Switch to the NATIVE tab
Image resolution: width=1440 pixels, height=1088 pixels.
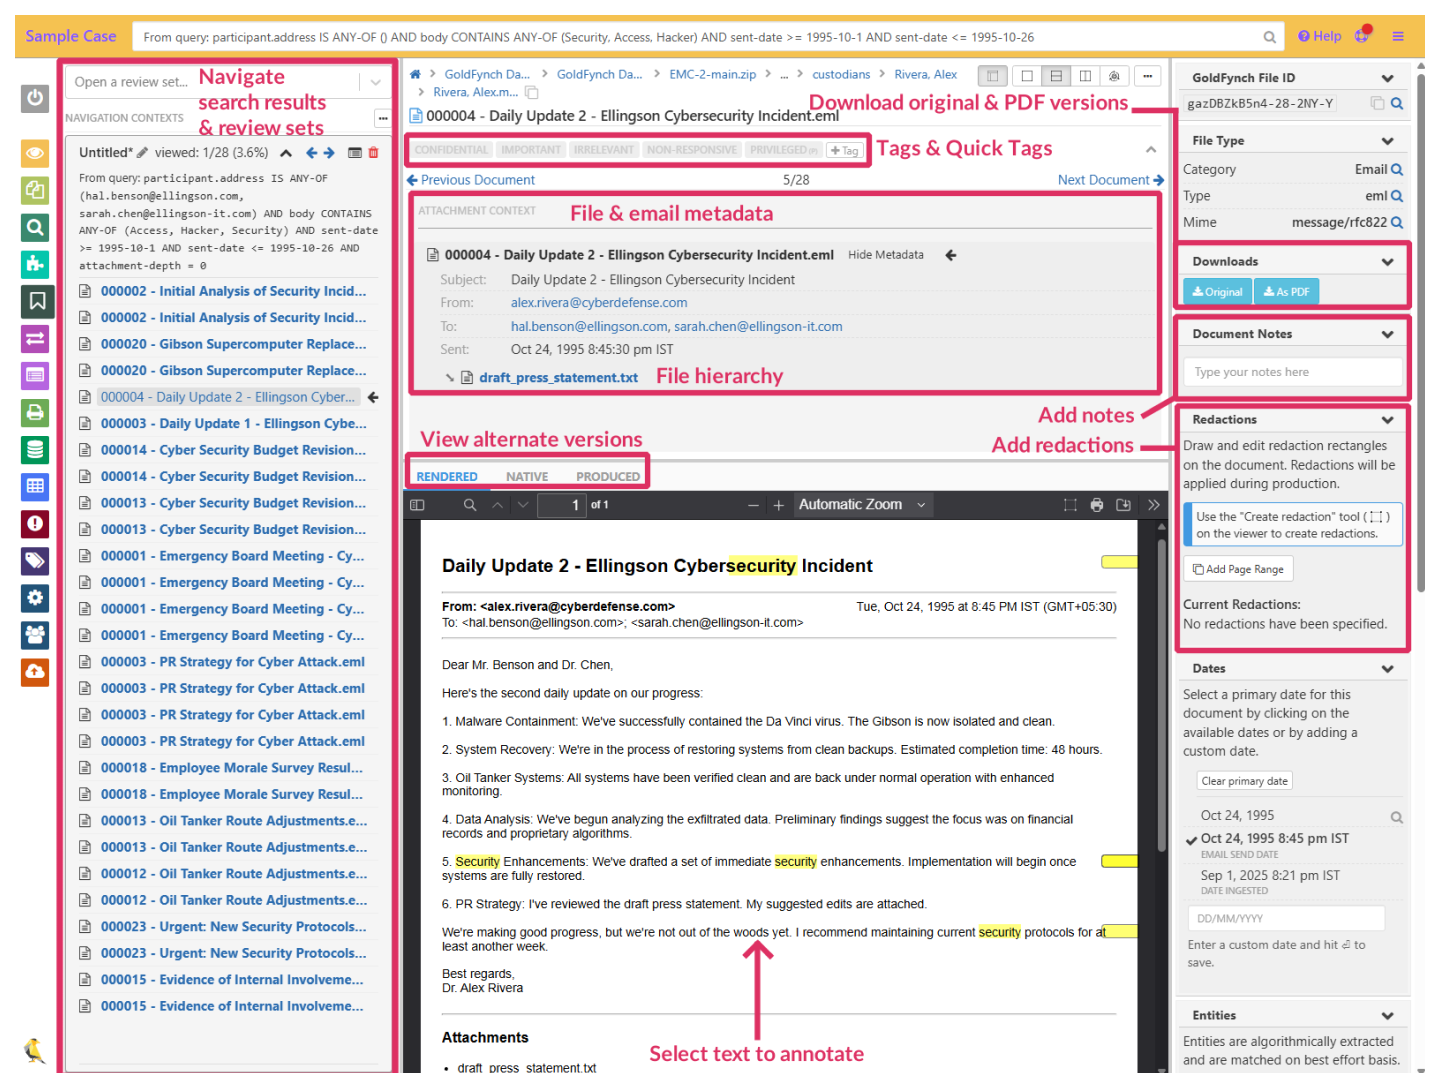527,477
